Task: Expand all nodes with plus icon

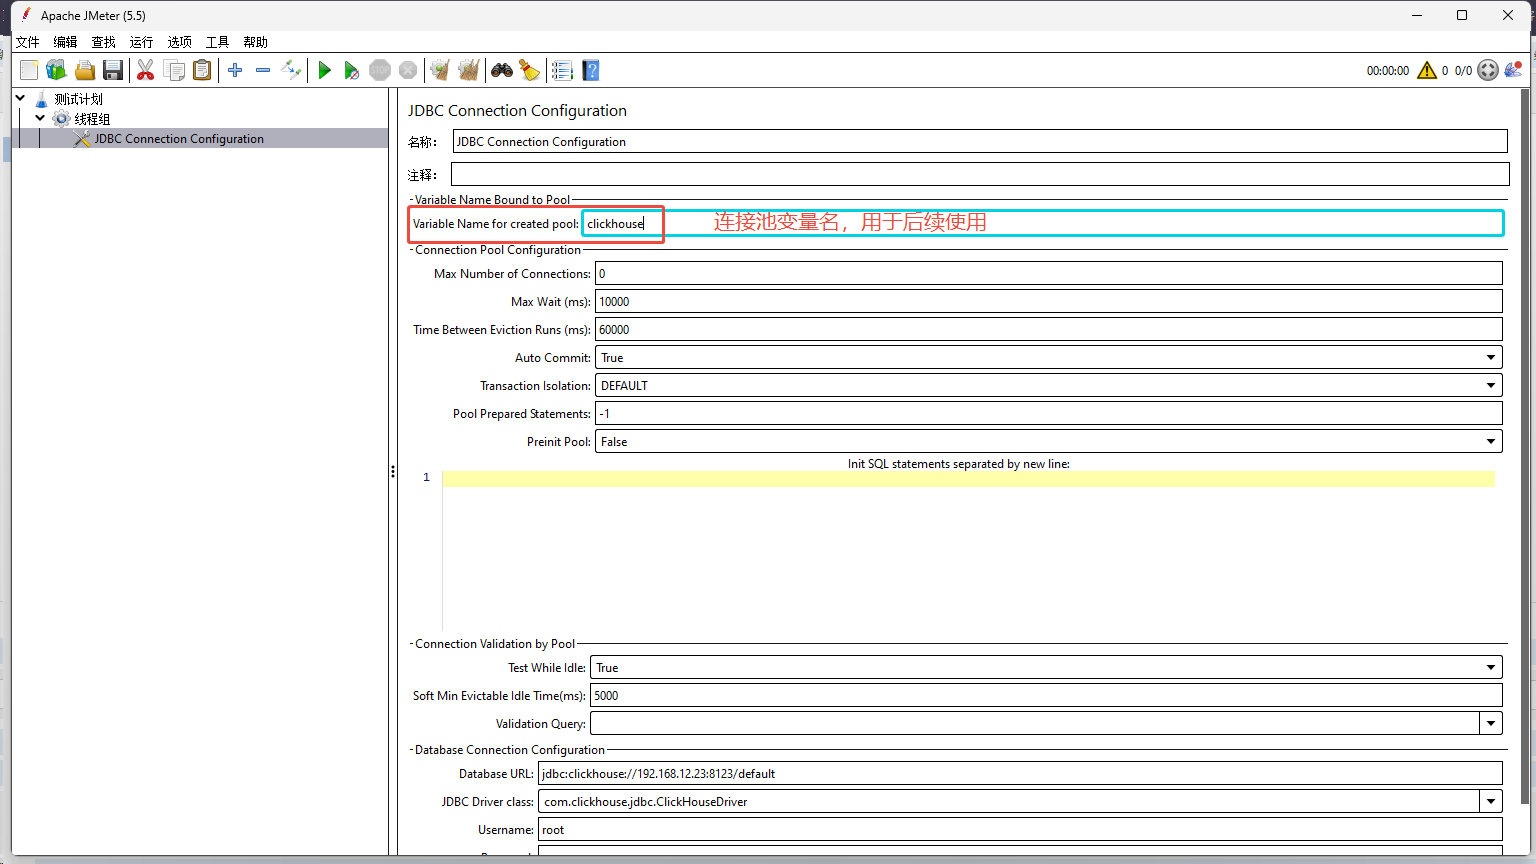Action: (235, 70)
